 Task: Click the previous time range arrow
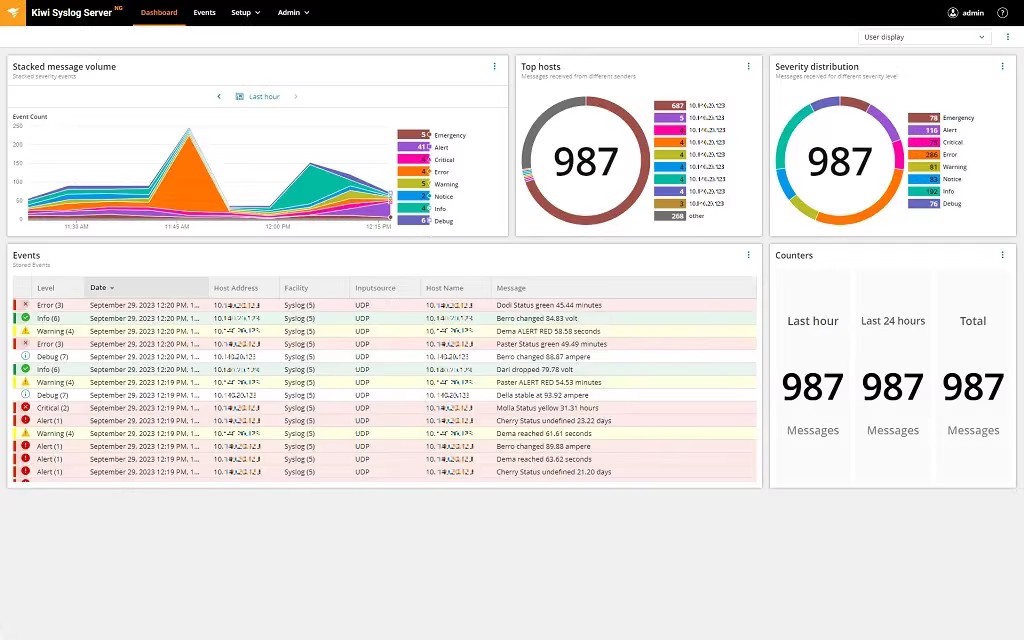pyautogui.click(x=219, y=96)
